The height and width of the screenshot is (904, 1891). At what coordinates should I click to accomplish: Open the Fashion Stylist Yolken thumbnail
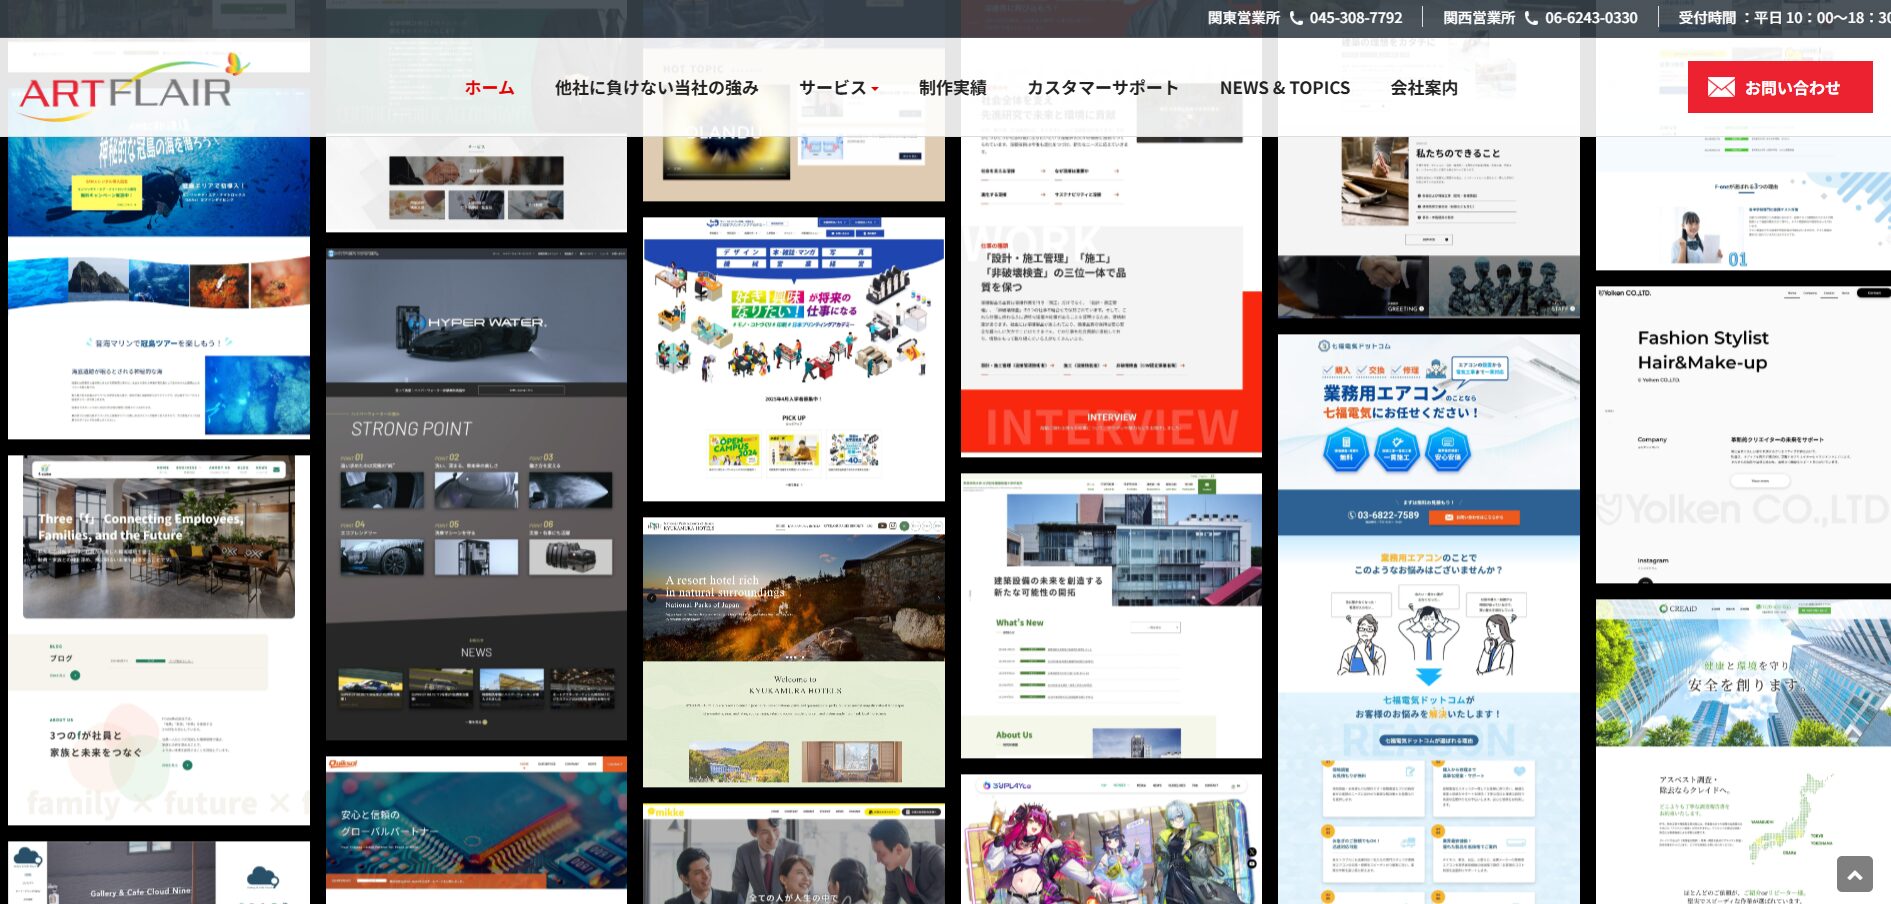point(1742,435)
